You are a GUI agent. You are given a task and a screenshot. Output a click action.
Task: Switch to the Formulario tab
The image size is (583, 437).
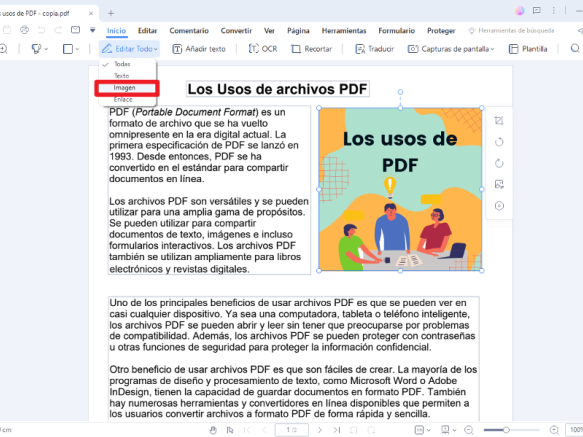[x=396, y=30]
